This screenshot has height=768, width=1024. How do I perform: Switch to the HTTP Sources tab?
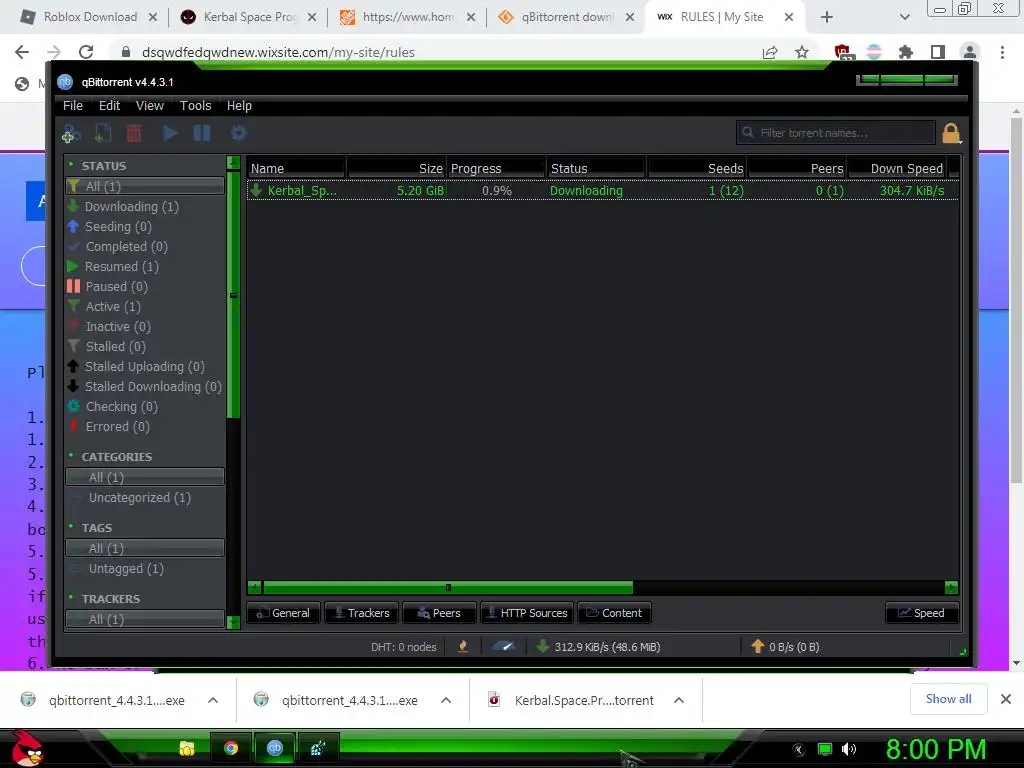(527, 613)
